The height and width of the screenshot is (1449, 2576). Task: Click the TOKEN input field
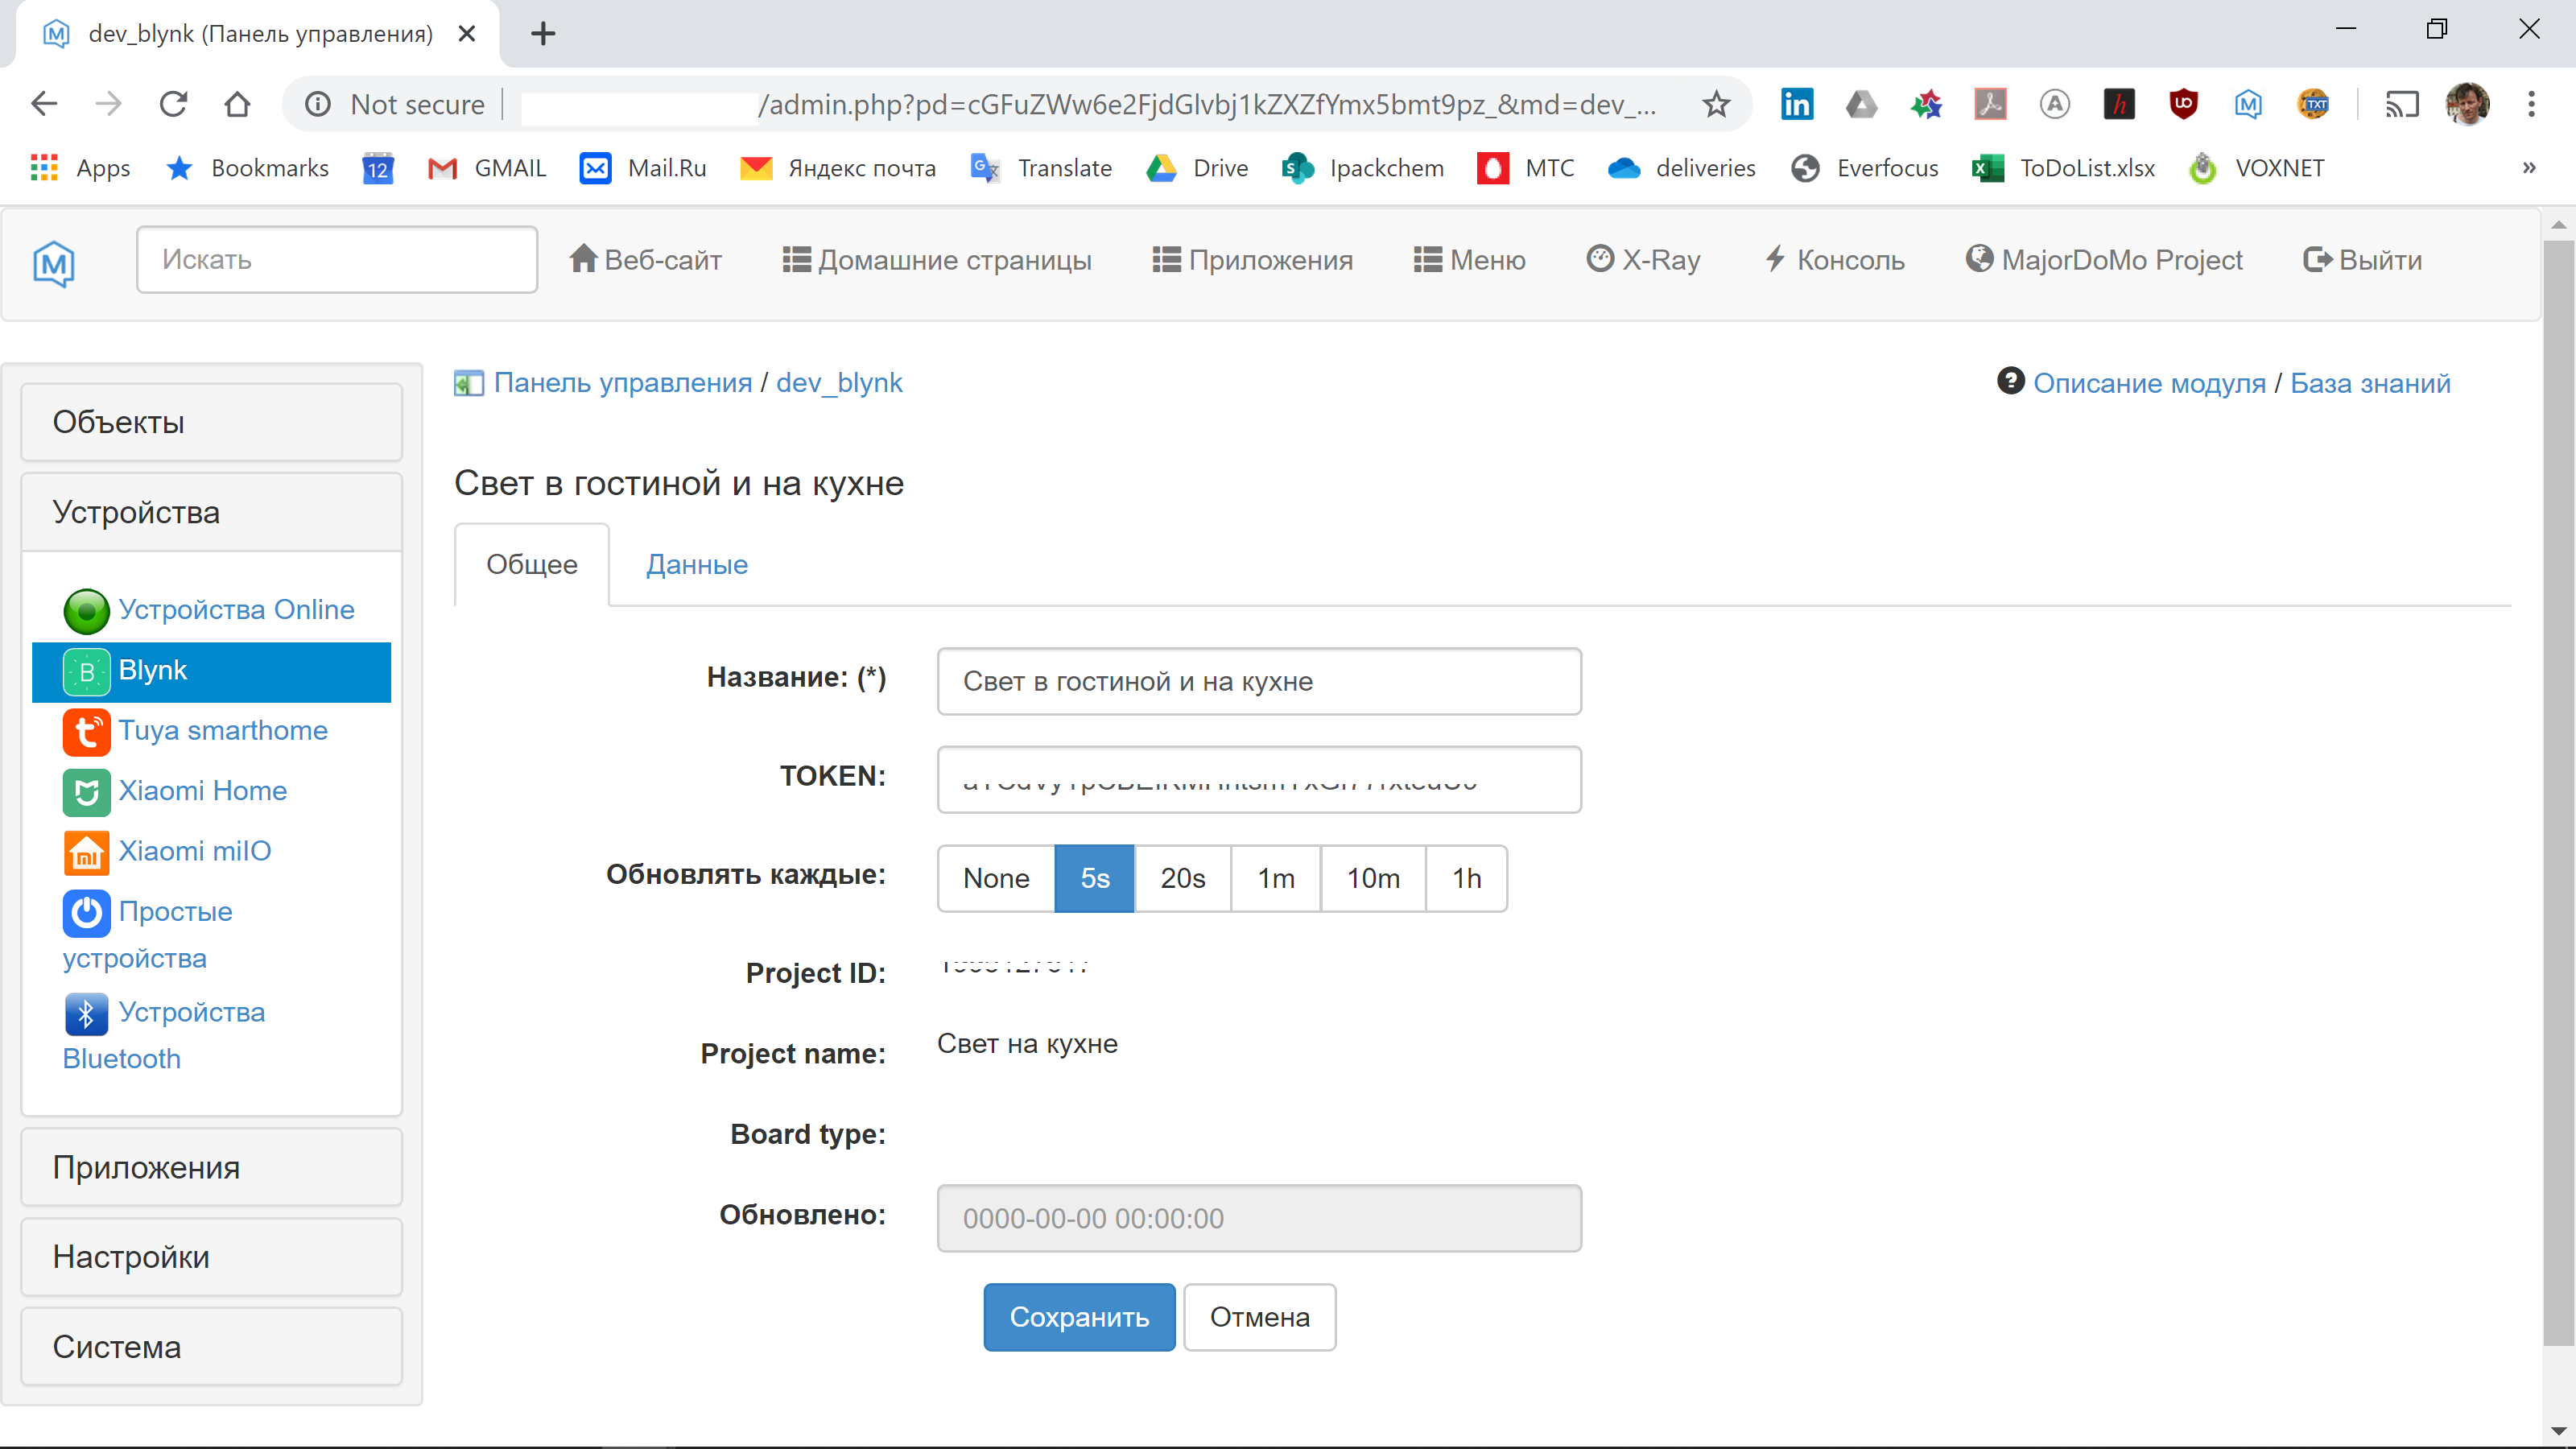pyautogui.click(x=1258, y=779)
